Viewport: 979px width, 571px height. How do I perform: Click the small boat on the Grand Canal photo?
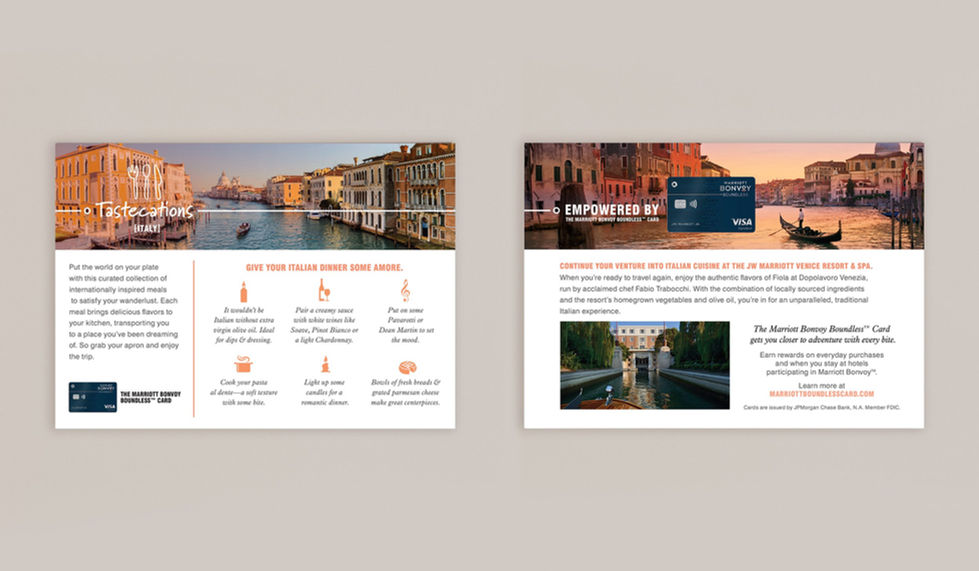tap(243, 229)
